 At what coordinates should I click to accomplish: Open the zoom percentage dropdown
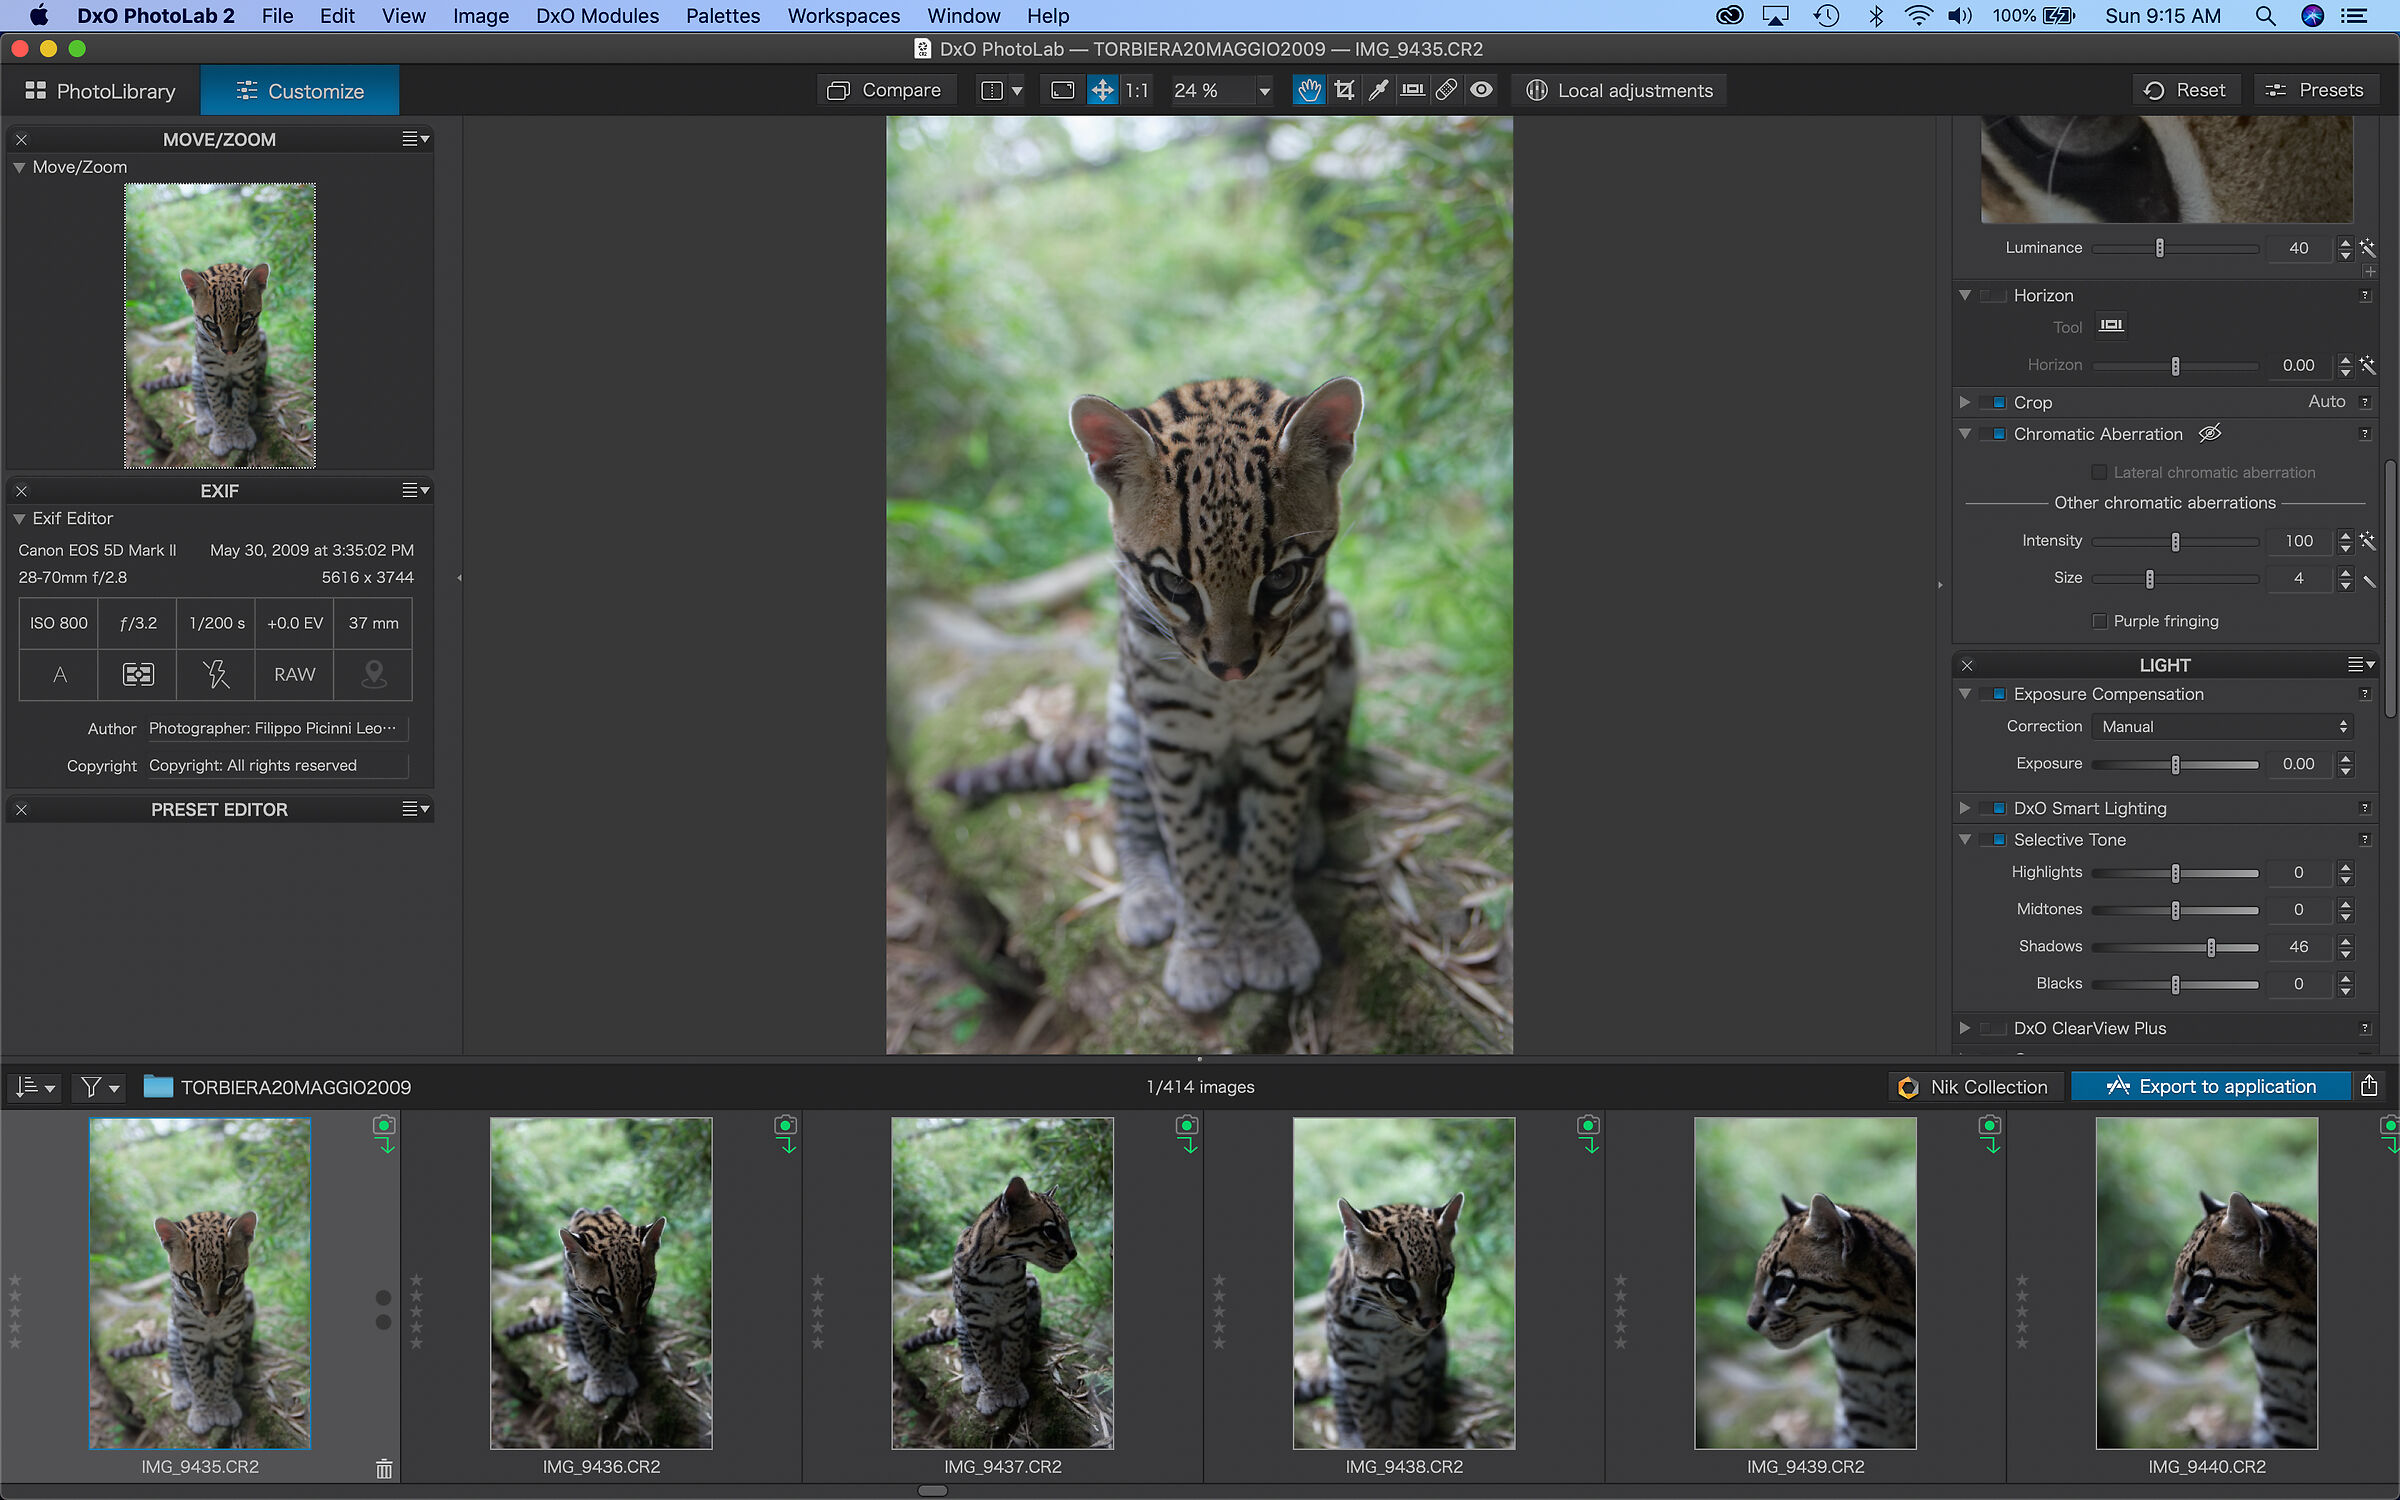point(1264,91)
